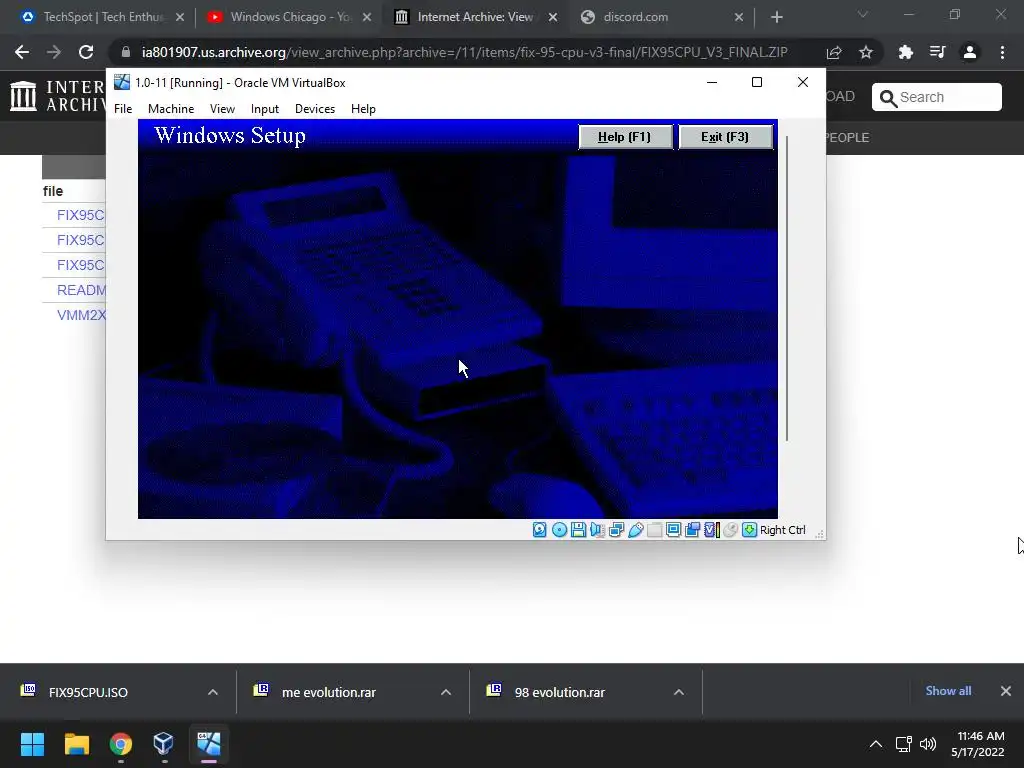This screenshot has width=1024, height=768.
Task: Open VirtualBox Devices menu
Action: pyautogui.click(x=315, y=109)
